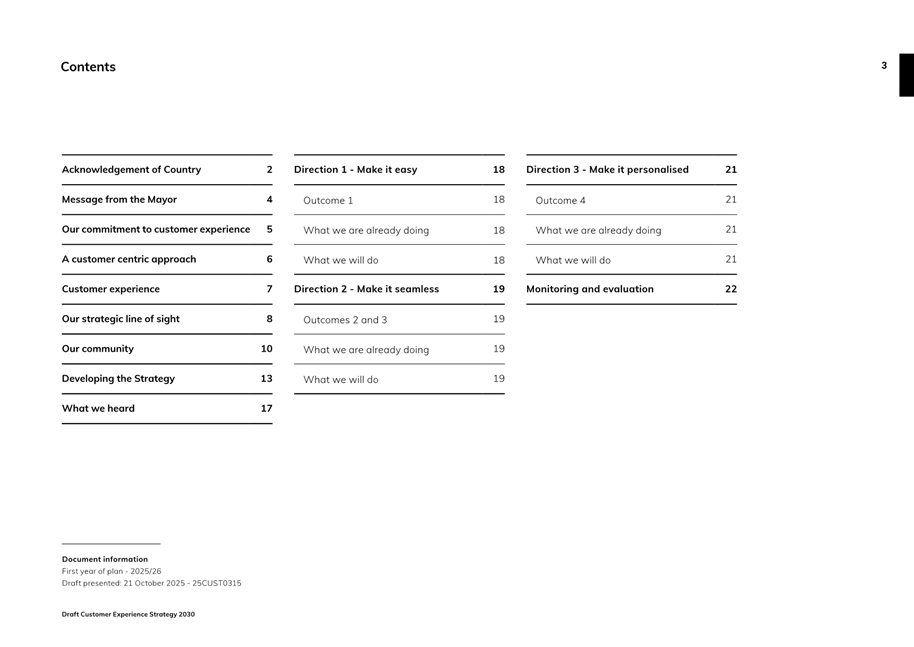Click the Outcome 1 entry
The image size is (914, 647).
coord(328,201)
